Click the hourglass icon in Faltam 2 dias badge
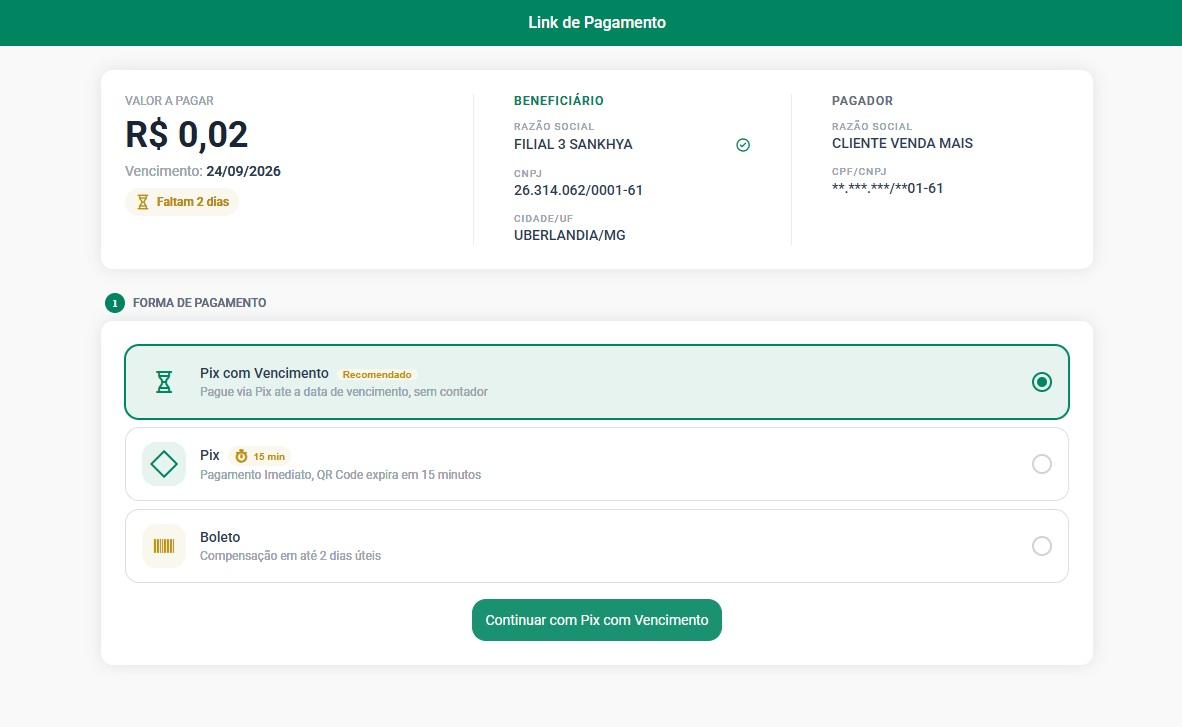The width and height of the screenshot is (1182, 727). coord(142,202)
